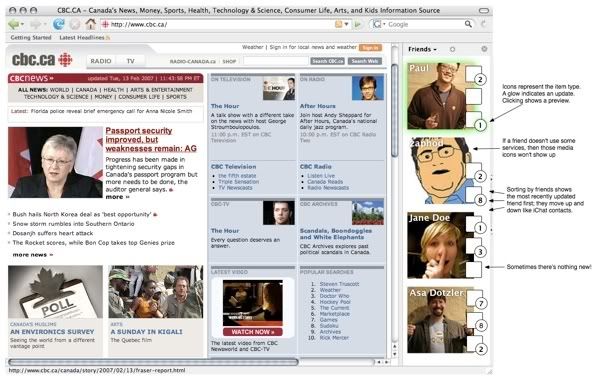Click the Stop loading icon
This screenshot has height=380, width=600.
[75, 24]
